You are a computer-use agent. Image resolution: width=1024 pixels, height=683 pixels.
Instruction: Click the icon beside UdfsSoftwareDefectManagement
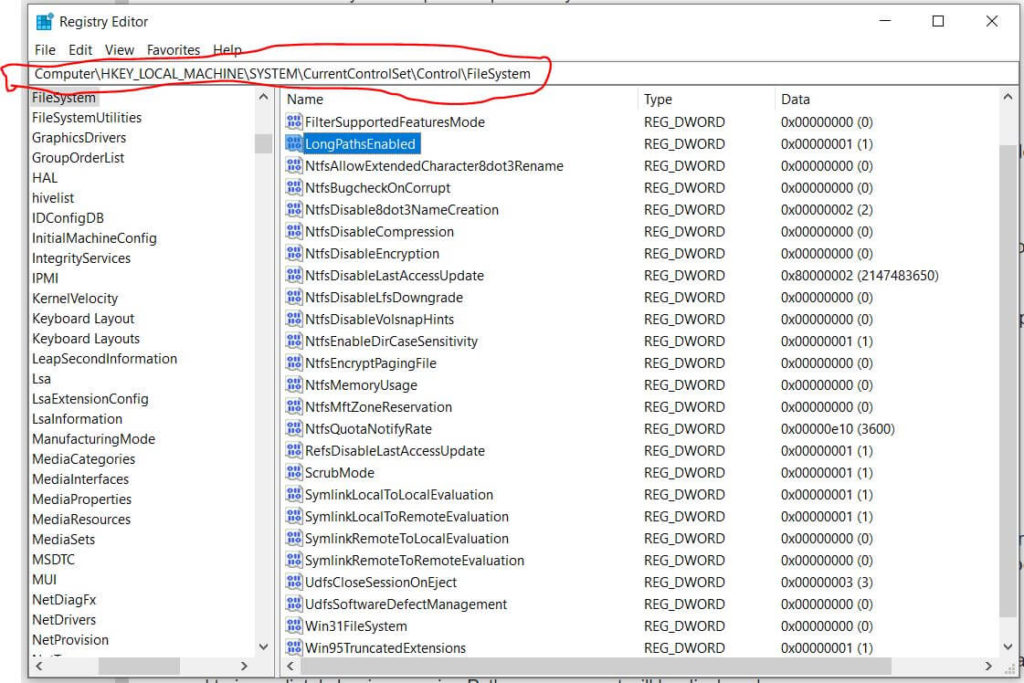(294, 604)
